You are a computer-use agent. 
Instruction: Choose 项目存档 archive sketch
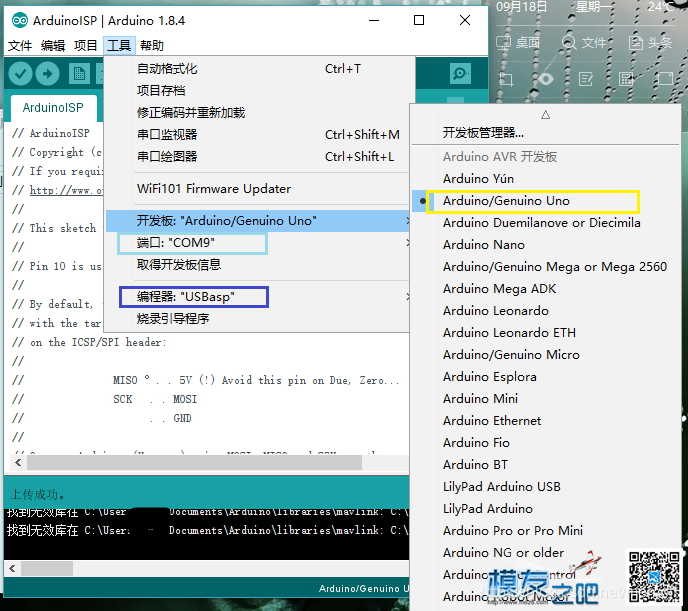tap(258, 91)
